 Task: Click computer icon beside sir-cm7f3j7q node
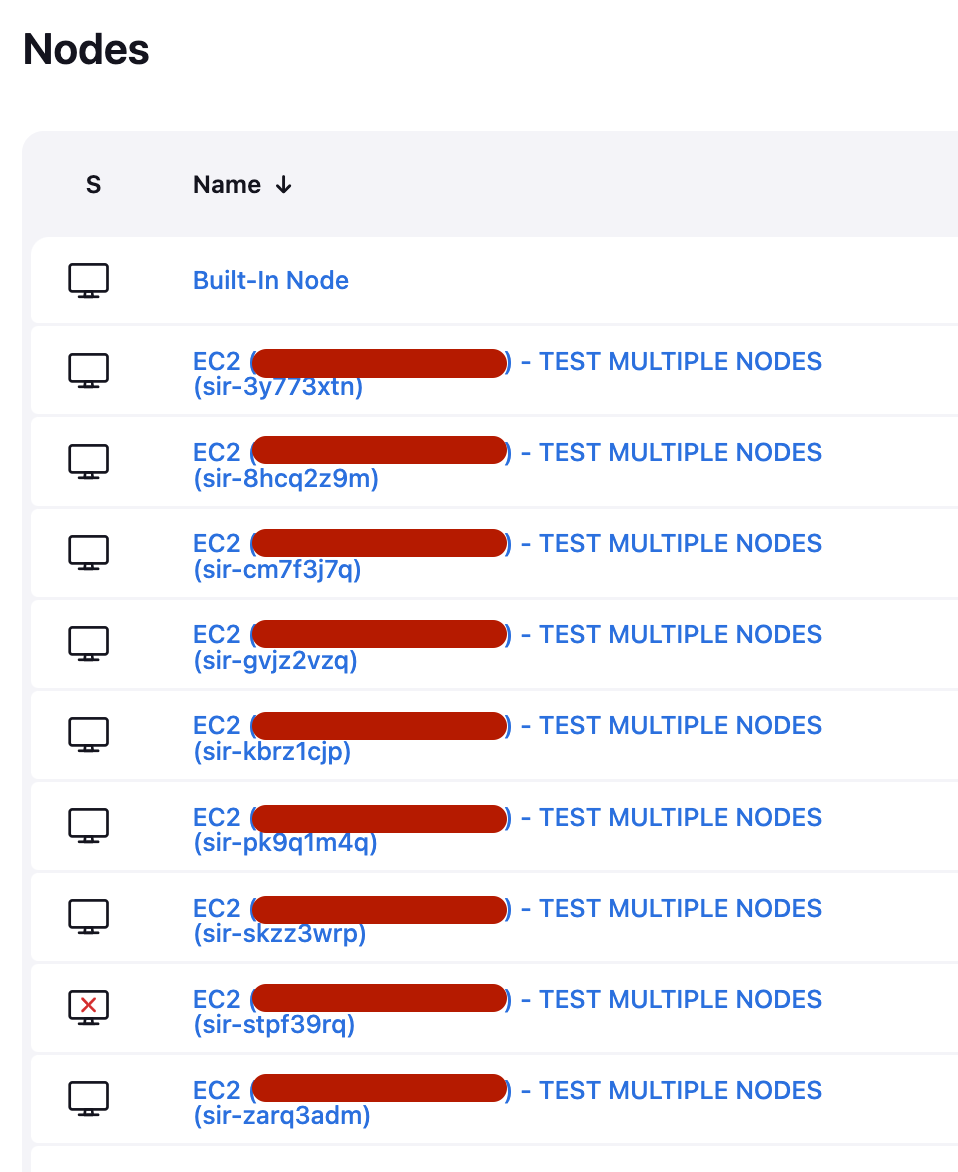[88, 553]
